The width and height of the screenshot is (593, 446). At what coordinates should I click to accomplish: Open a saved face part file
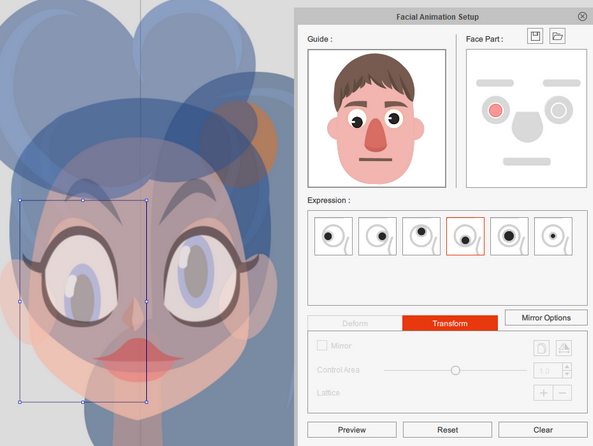557,36
